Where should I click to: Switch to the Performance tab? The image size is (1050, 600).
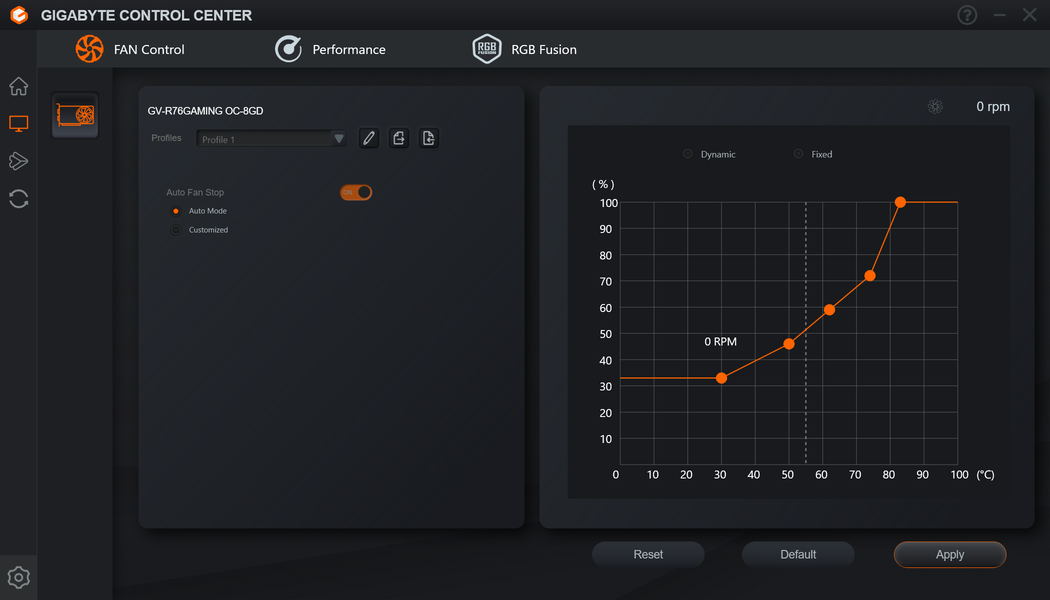330,49
